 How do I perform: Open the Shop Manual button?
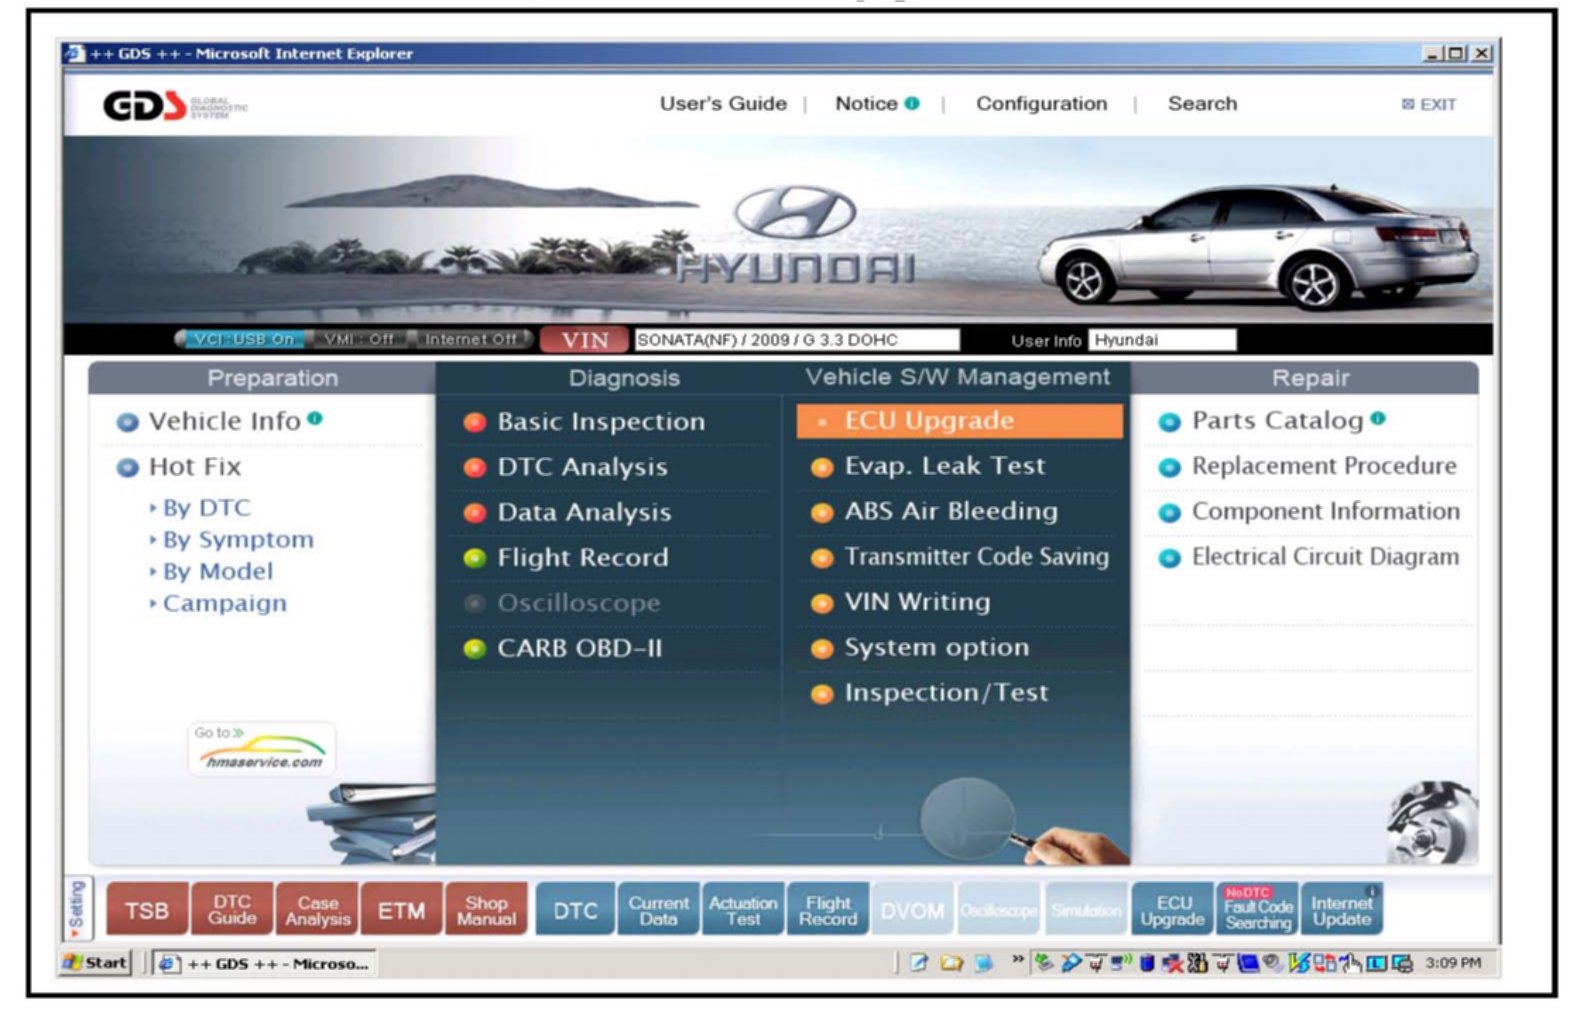(486, 910)
